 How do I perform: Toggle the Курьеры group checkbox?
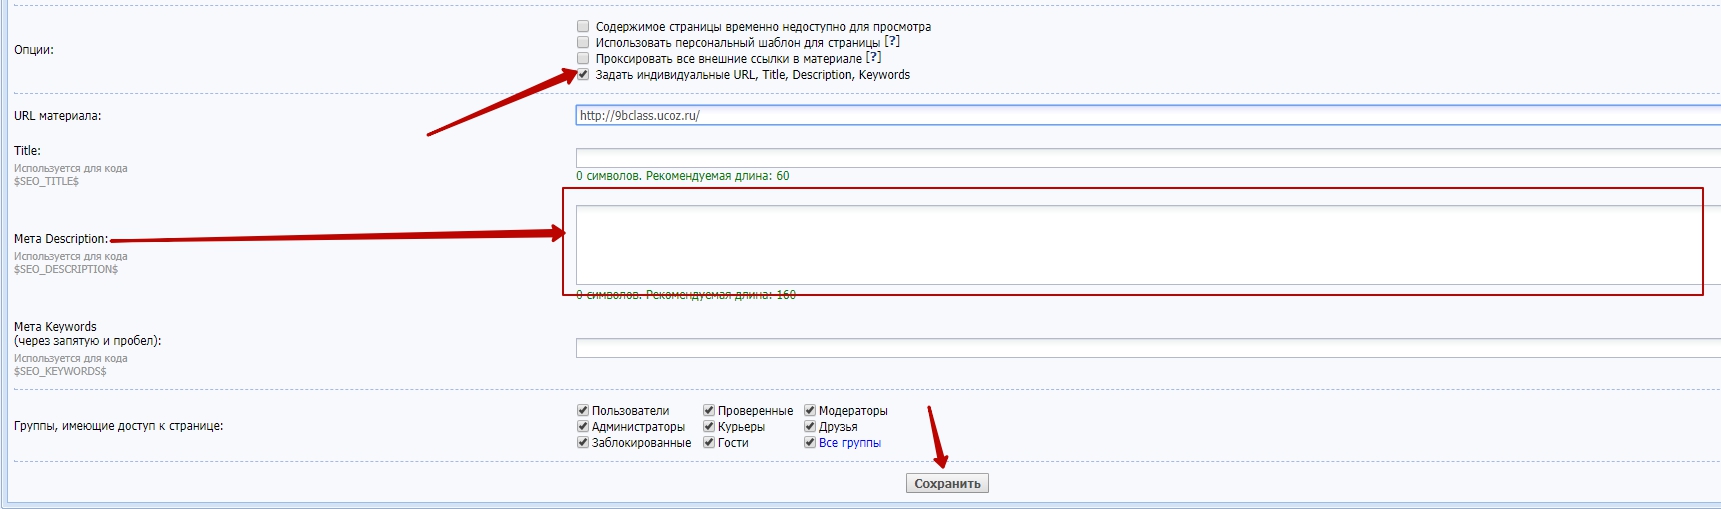709,426
